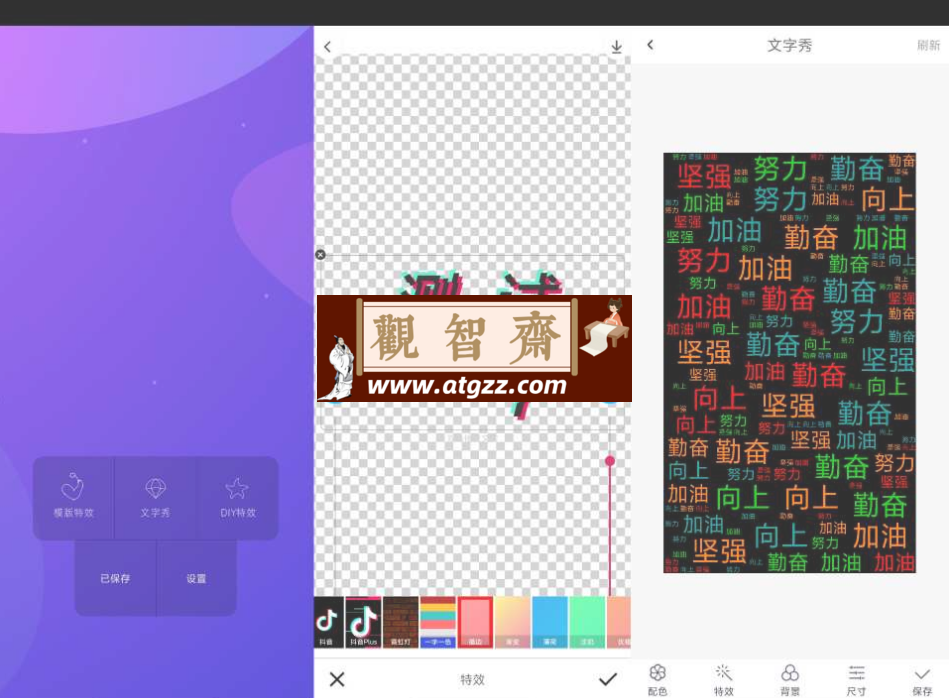Go back from the 文字秀 screen
Screen dimensions: 950x698
click(650, 44)
